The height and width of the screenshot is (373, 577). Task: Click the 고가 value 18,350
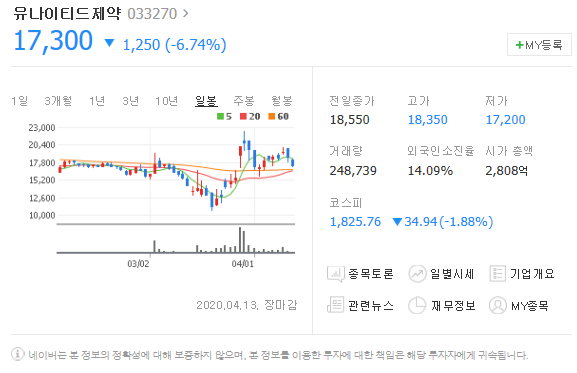[x=428, y=120]
